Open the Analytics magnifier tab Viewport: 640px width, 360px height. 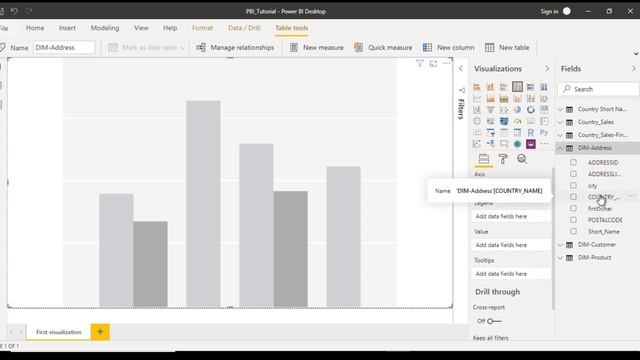[x=522, y=159]
